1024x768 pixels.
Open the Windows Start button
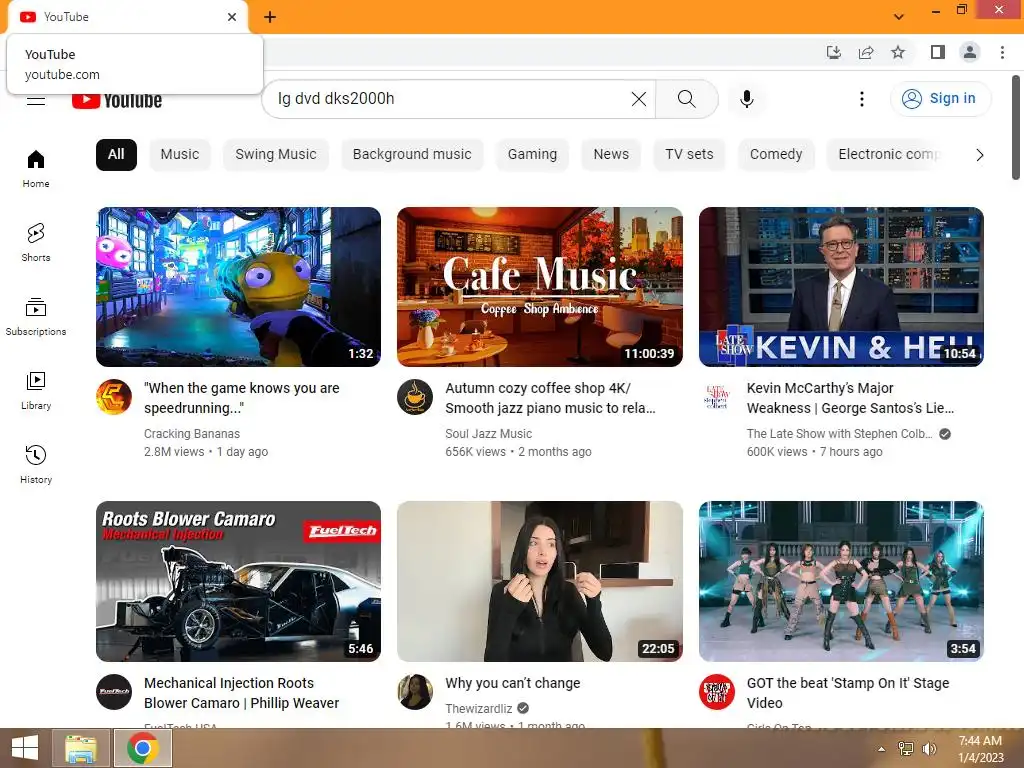[25, 748]
